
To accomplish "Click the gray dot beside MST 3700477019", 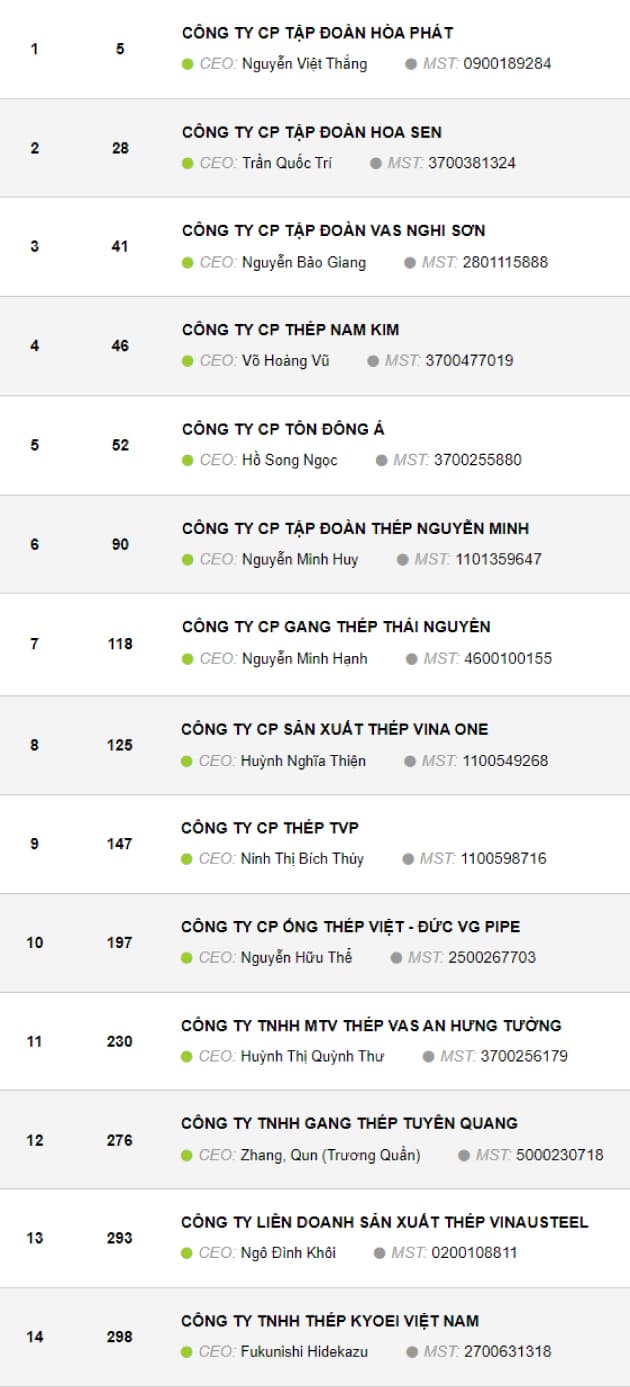I will (373, 361).
